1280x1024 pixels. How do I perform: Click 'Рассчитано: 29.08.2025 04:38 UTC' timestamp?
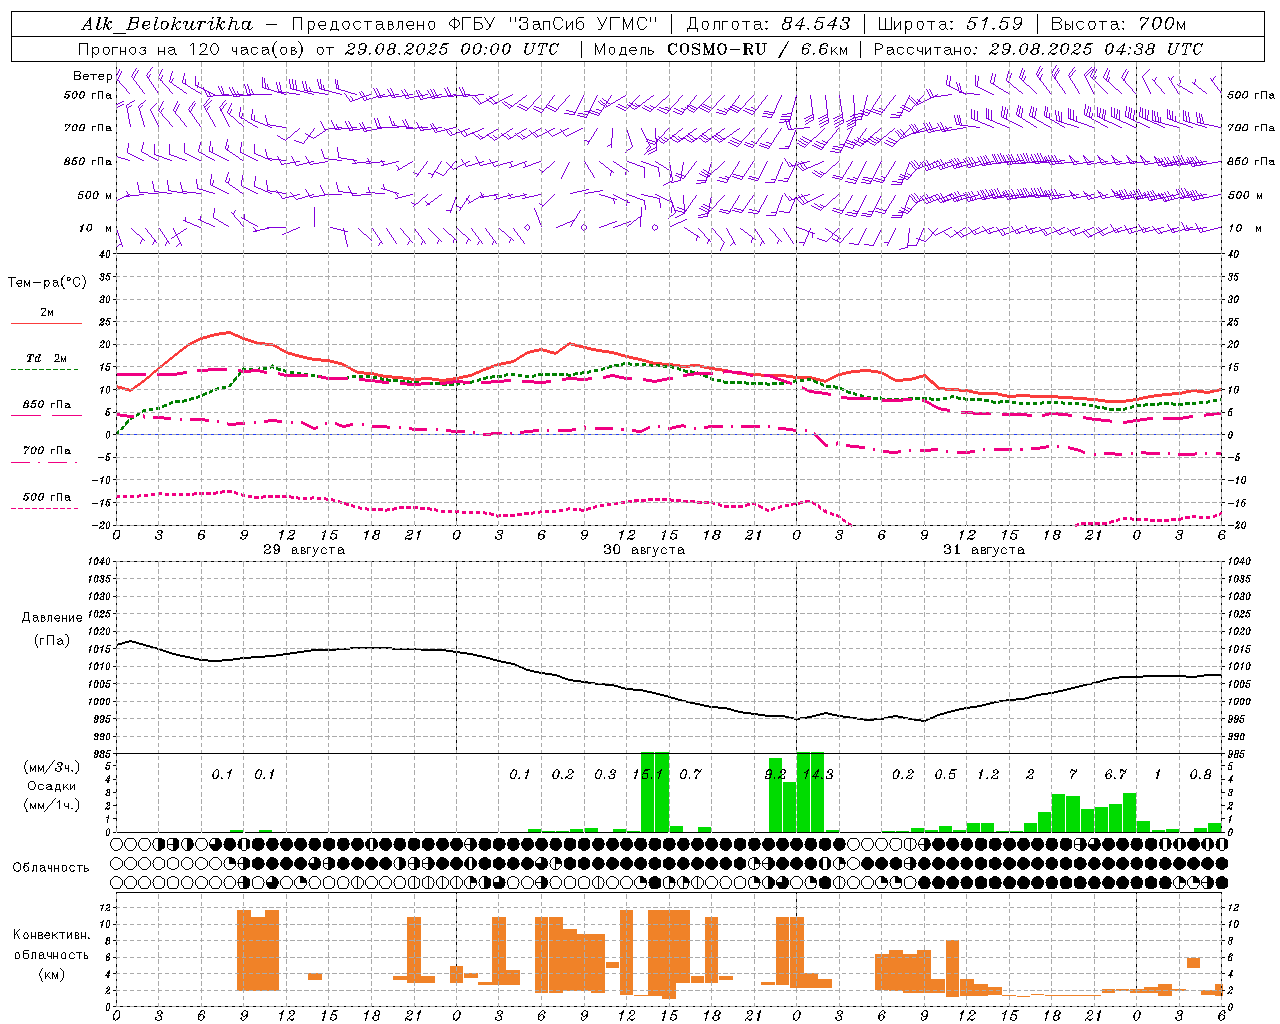coord(1038,49)
